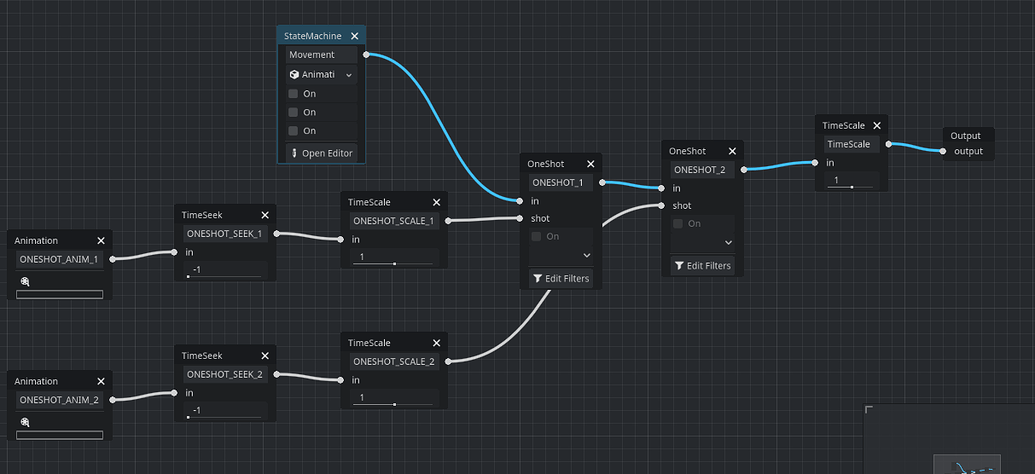Adjust the final TimeScale node slider
The width and height of the screenshot is (1035, 474).
click(851, 187)
